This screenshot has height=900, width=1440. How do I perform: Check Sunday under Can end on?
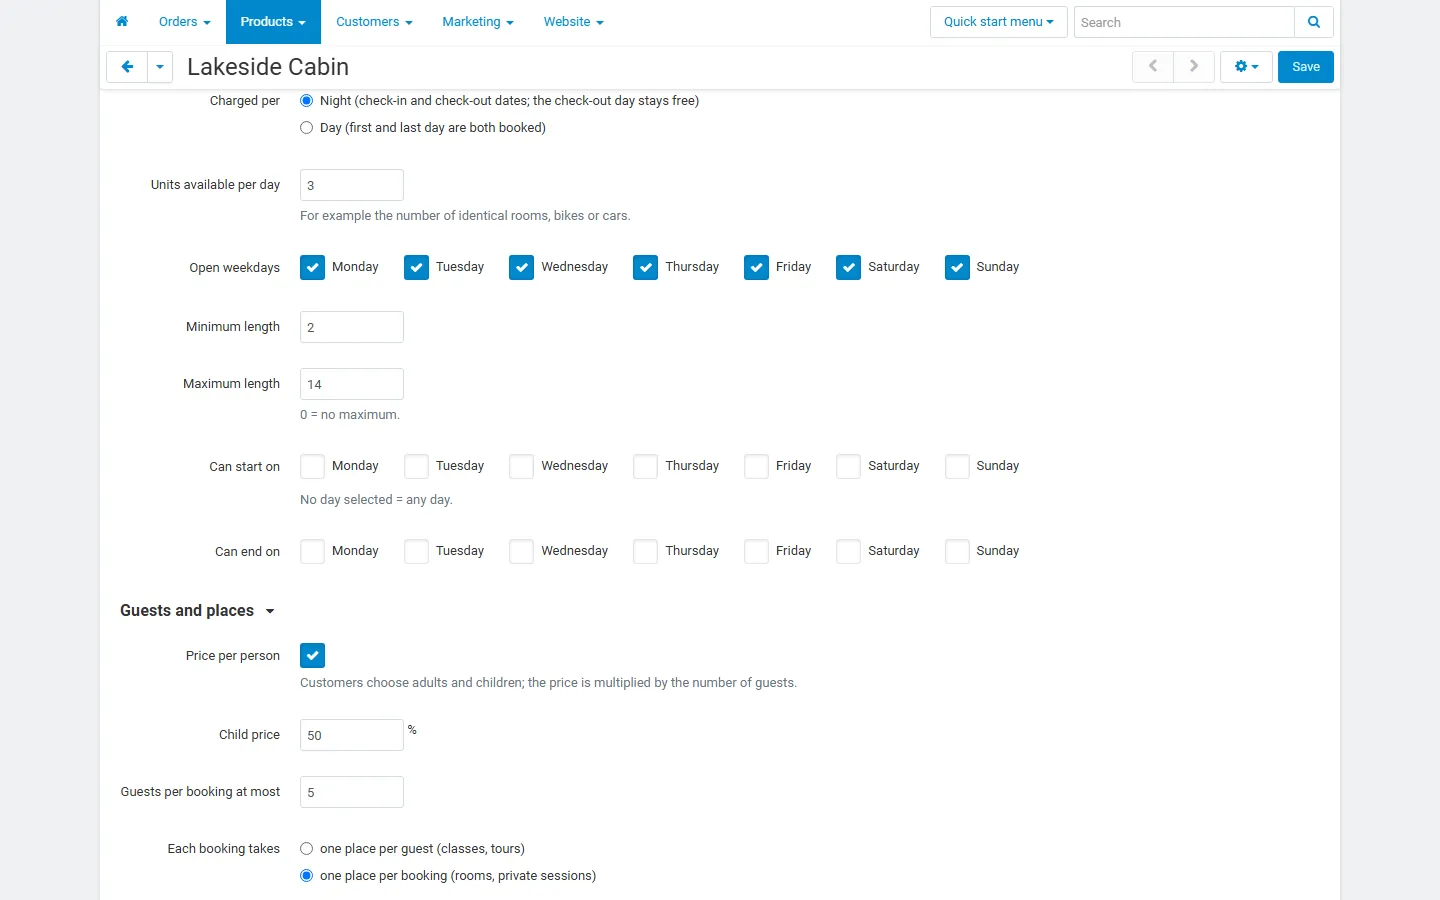click(957, 552)
